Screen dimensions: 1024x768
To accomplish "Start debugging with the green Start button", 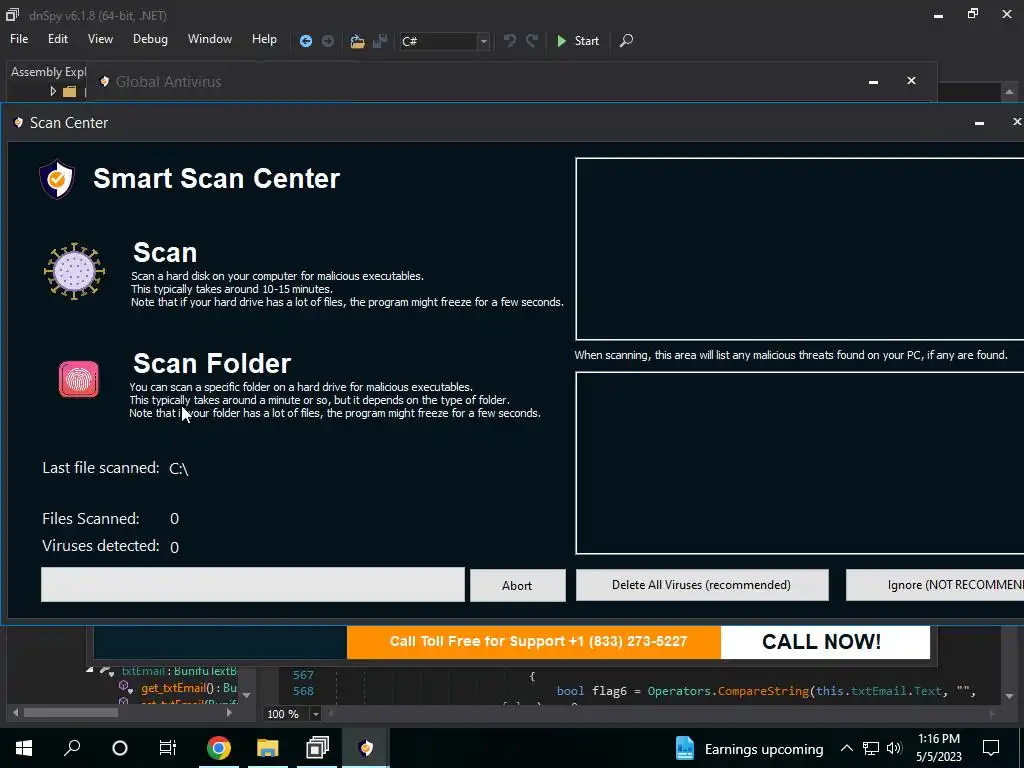I will (578, 40).
